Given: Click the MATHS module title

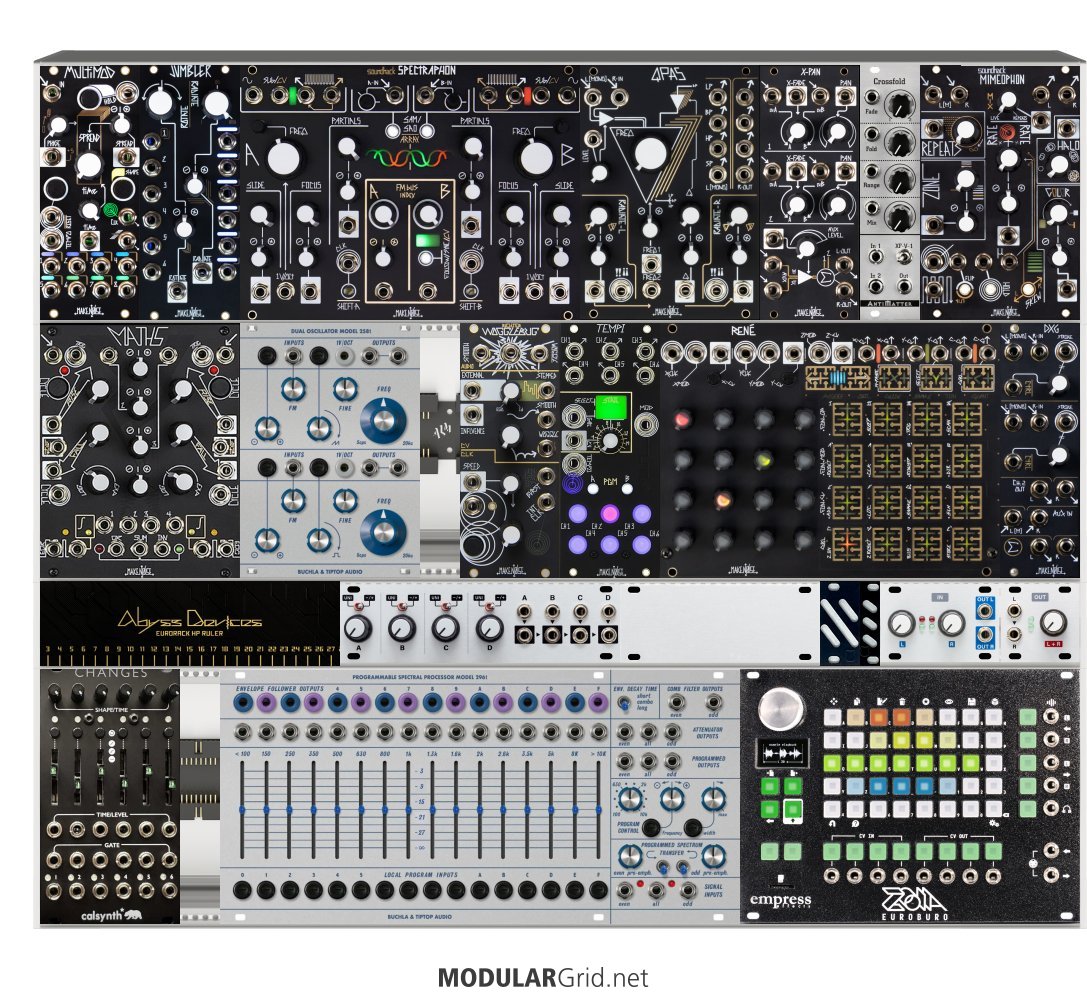Looking at the screenshot, I should point(137,336).
